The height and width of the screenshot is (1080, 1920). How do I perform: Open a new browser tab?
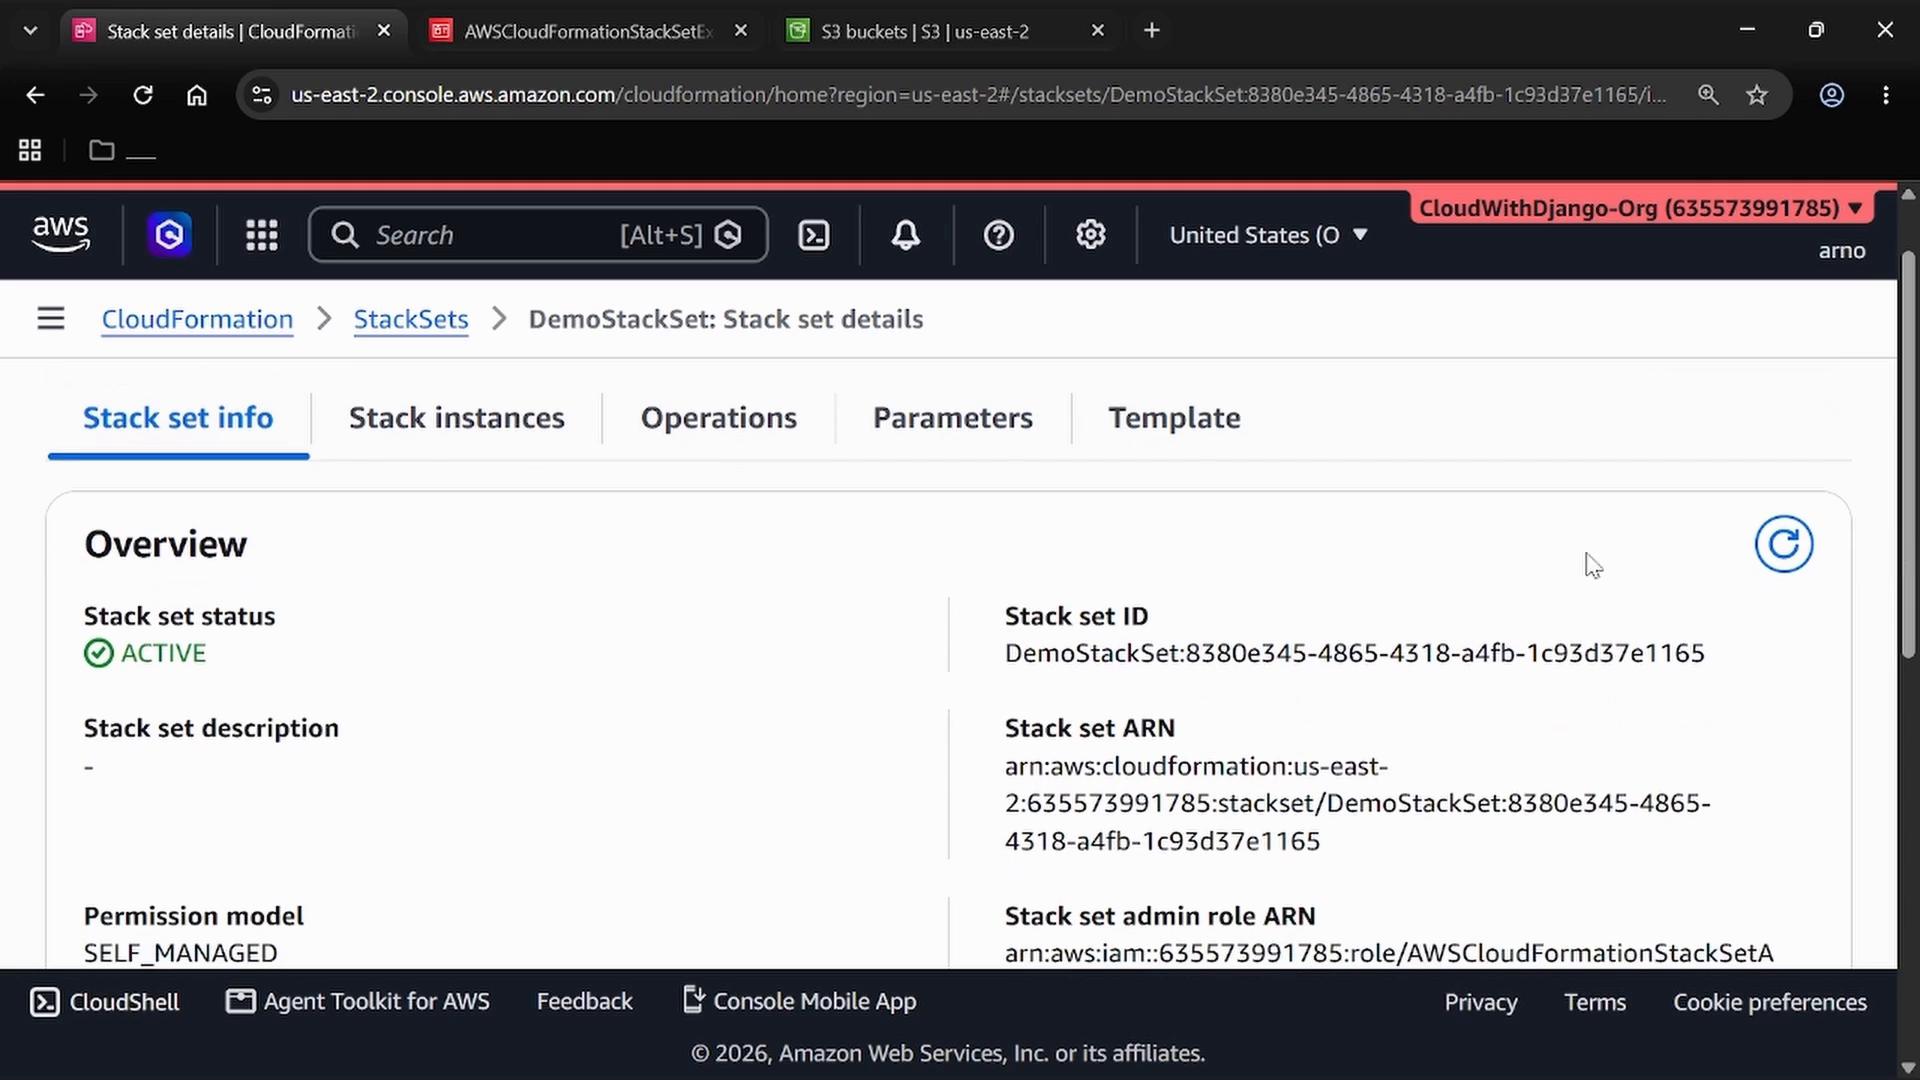[x=1152, y=31]
